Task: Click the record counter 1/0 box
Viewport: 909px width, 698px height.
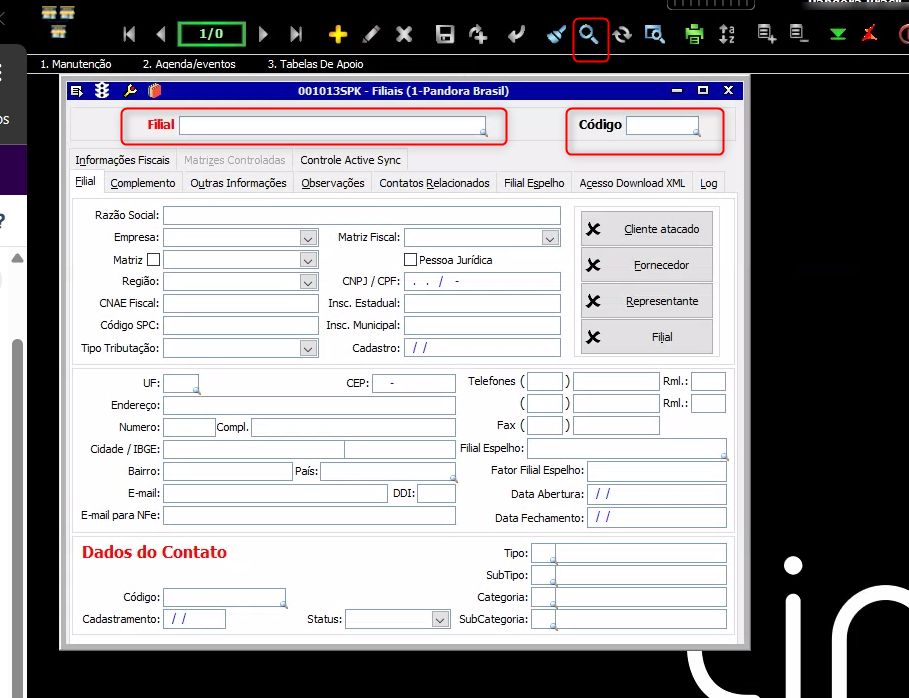Action: point(212,34)
